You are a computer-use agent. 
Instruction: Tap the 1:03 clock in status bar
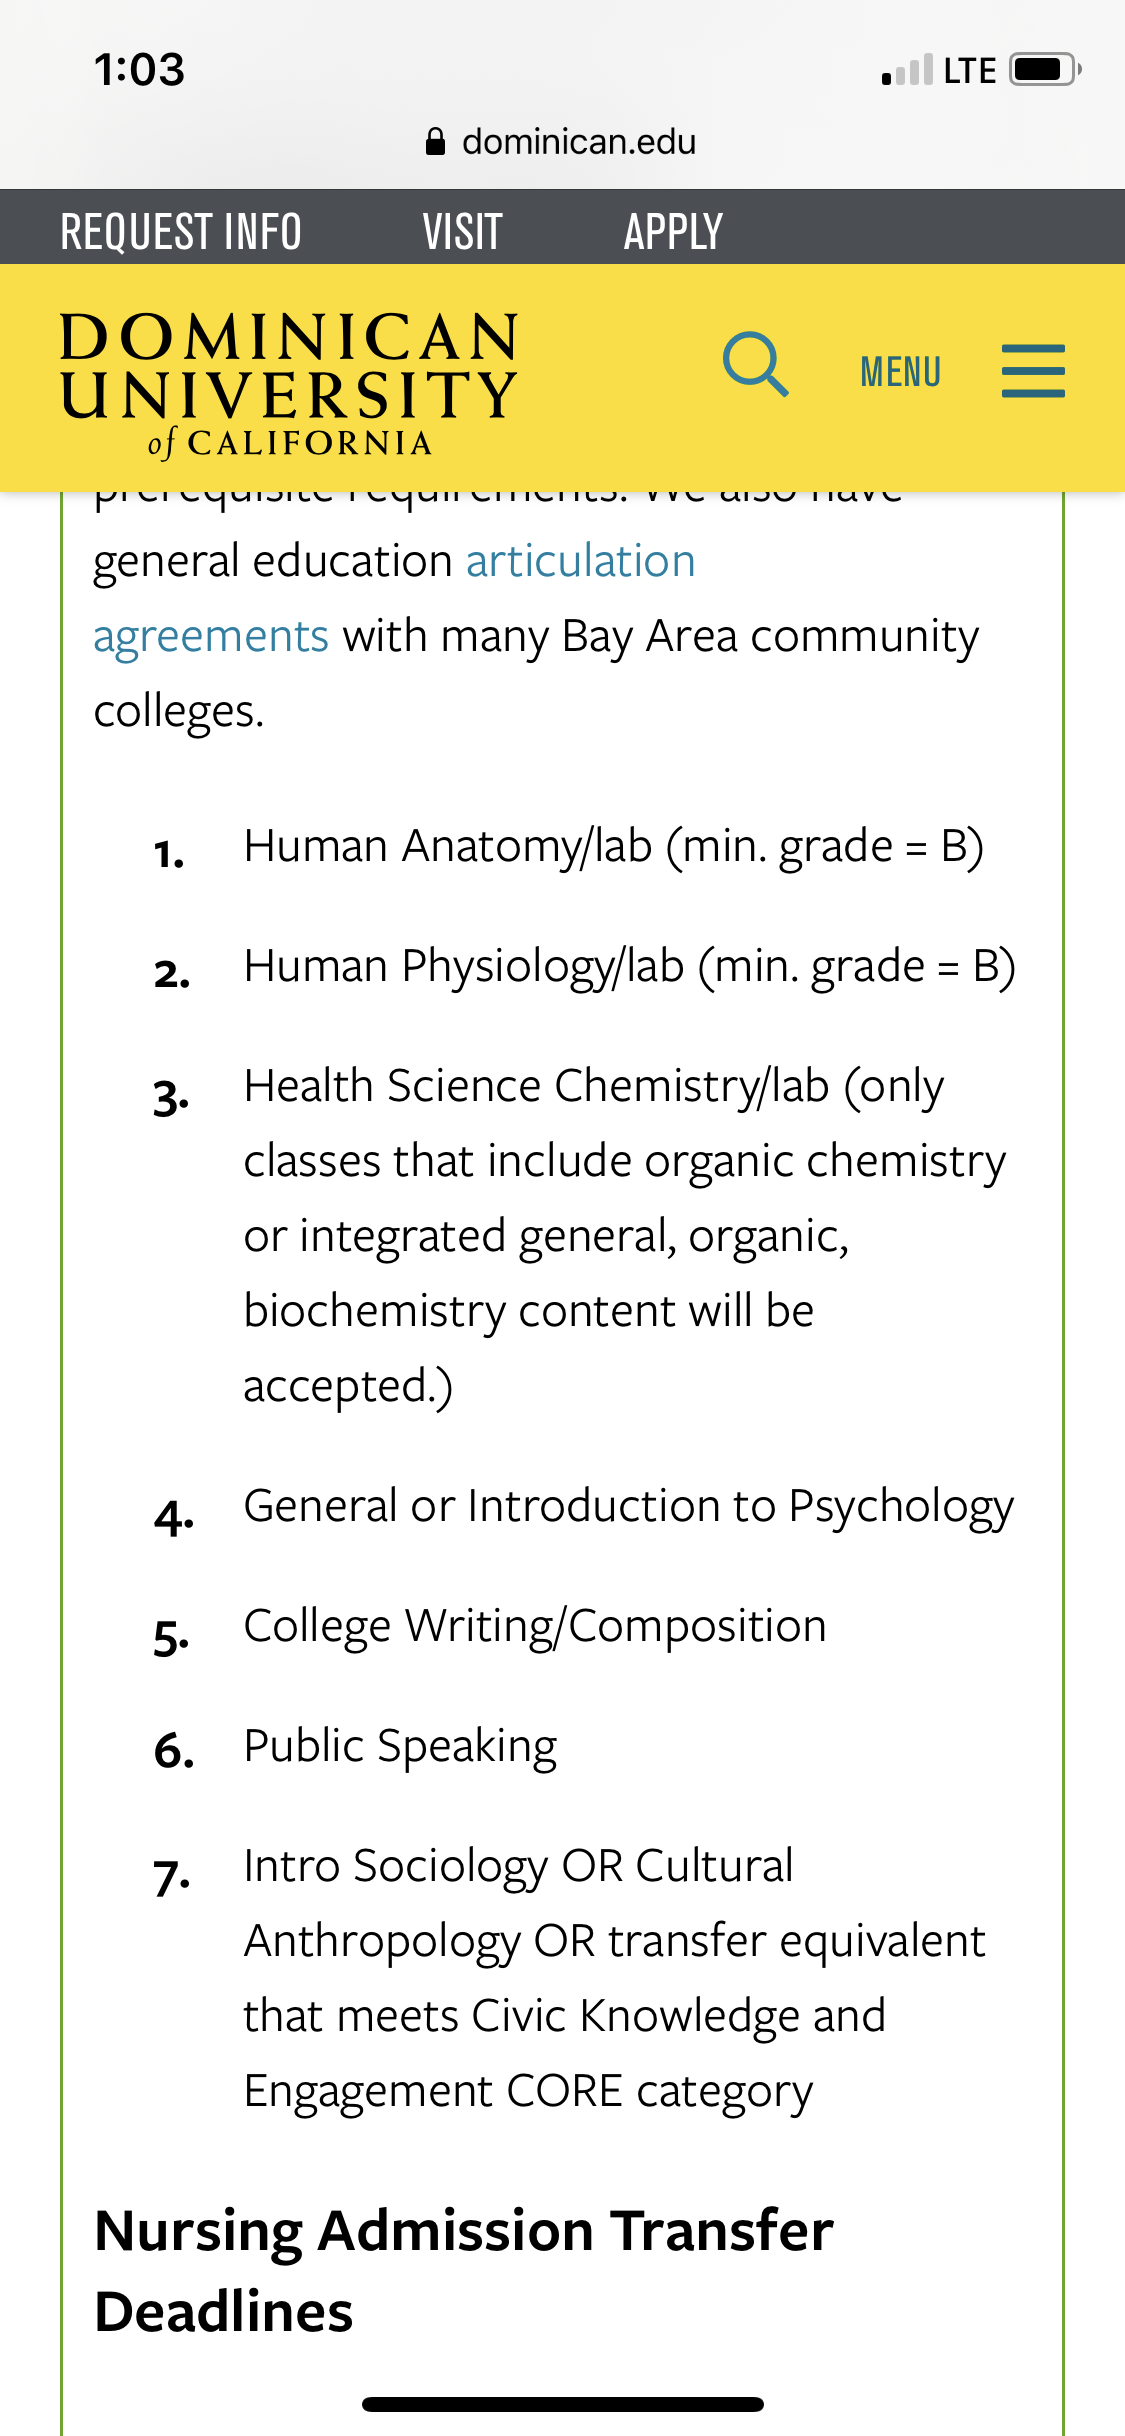point(139,70)
